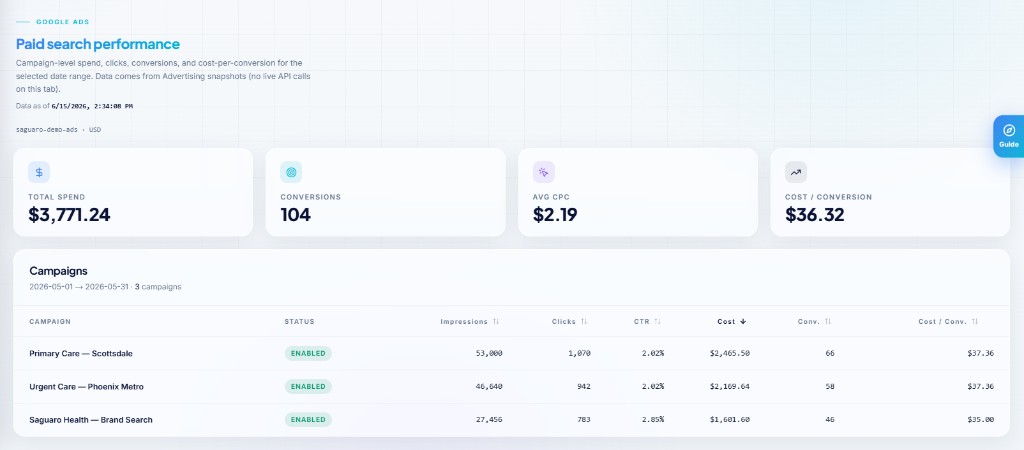Sort the table by Conv. column
1024x450 pixels.
coord(814,321)
